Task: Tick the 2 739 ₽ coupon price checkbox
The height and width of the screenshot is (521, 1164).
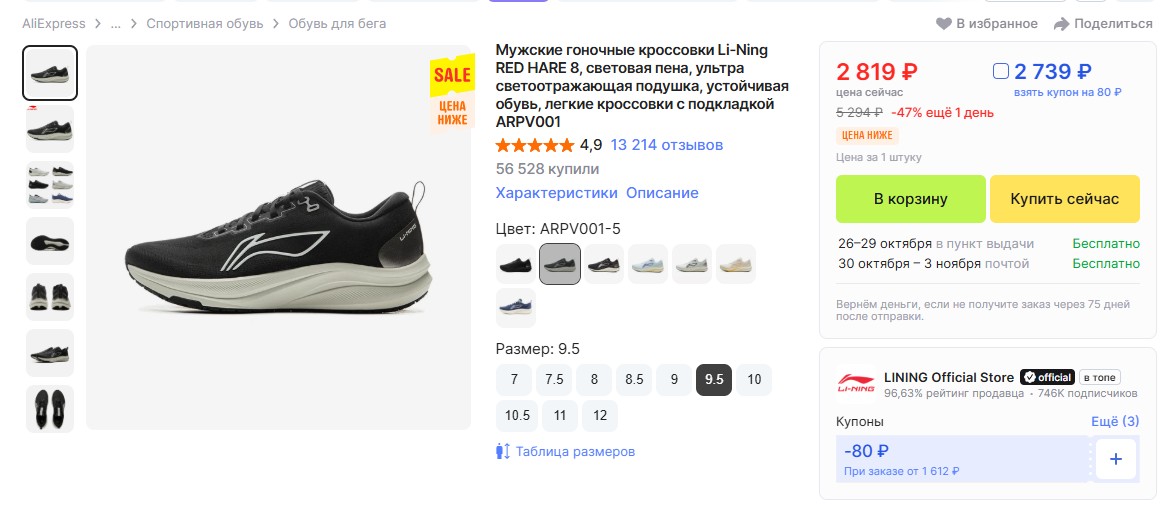Action: (x=1001, y=72)
